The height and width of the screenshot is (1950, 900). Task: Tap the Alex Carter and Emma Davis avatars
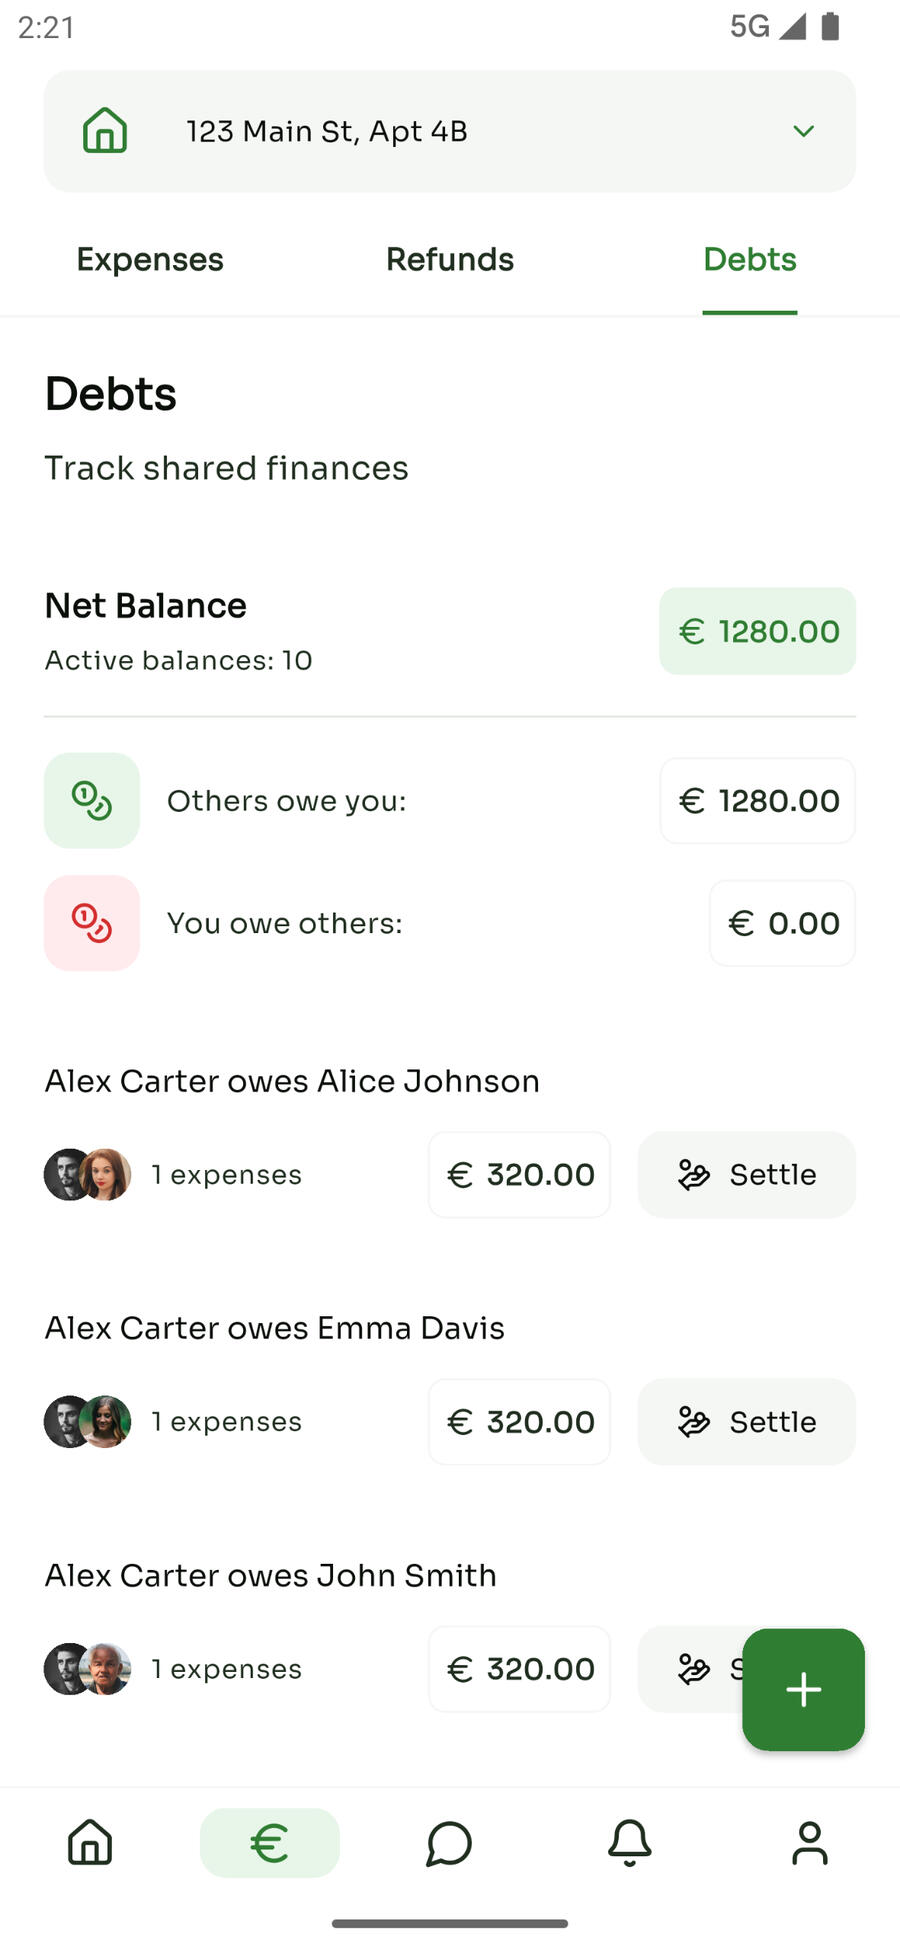tap(88, 1422)
